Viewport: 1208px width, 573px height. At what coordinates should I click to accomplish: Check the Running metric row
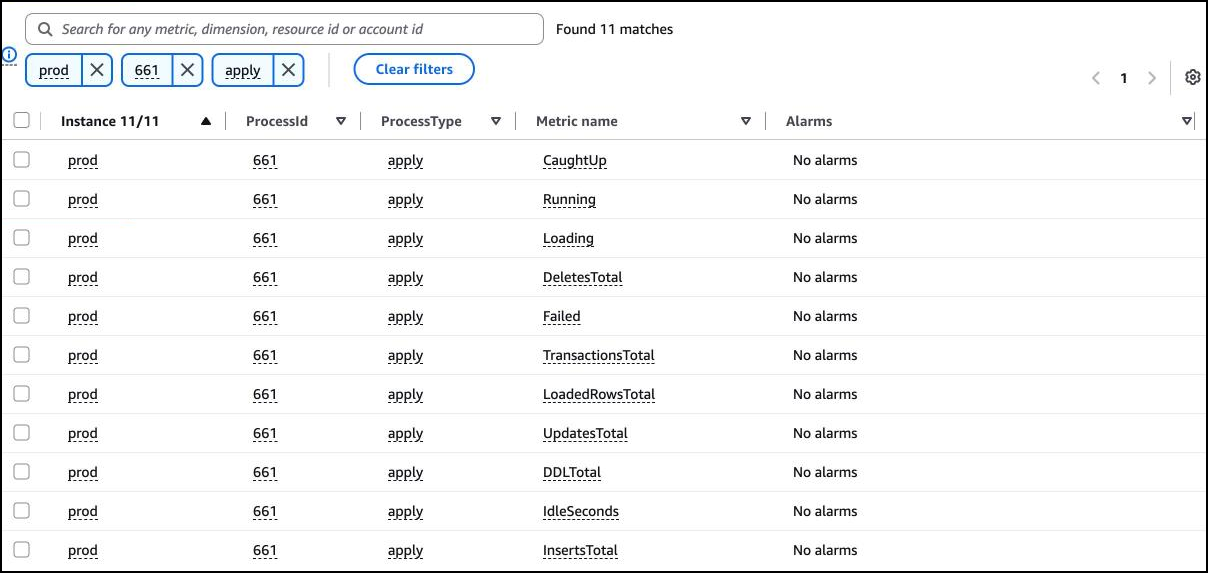click(x=21, y=198)
